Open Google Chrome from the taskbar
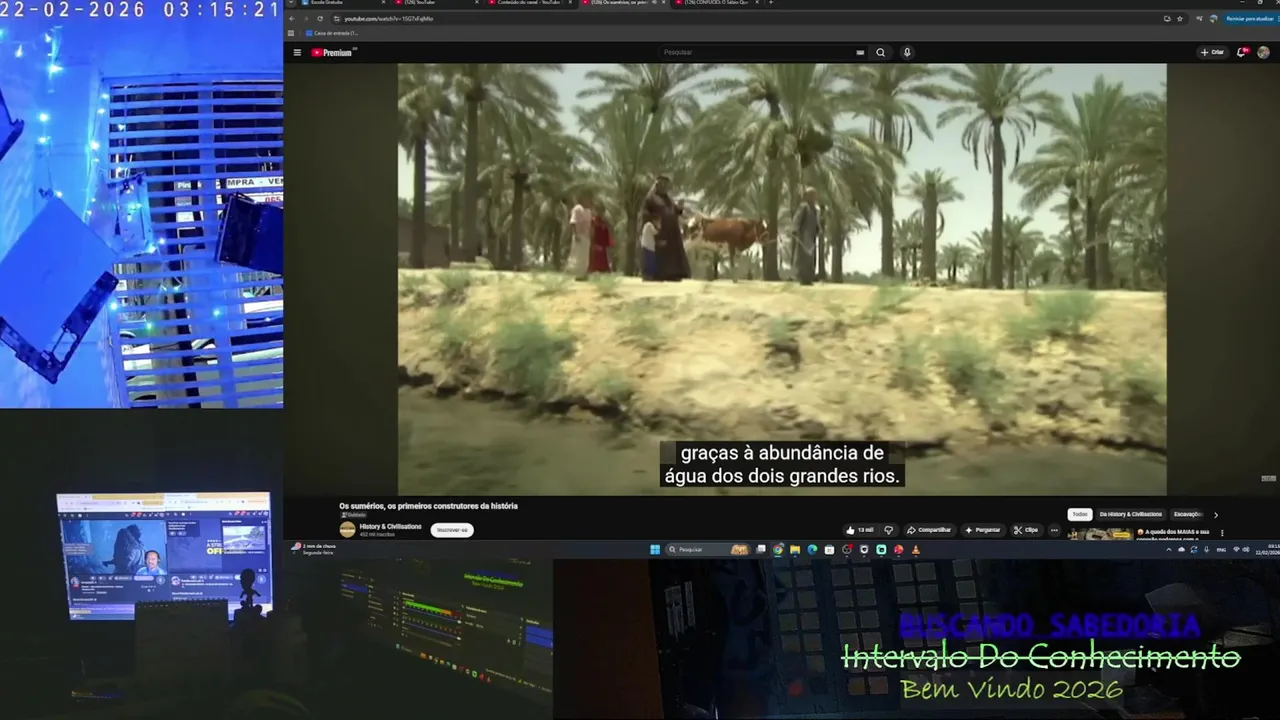 (x=778, y=549)
